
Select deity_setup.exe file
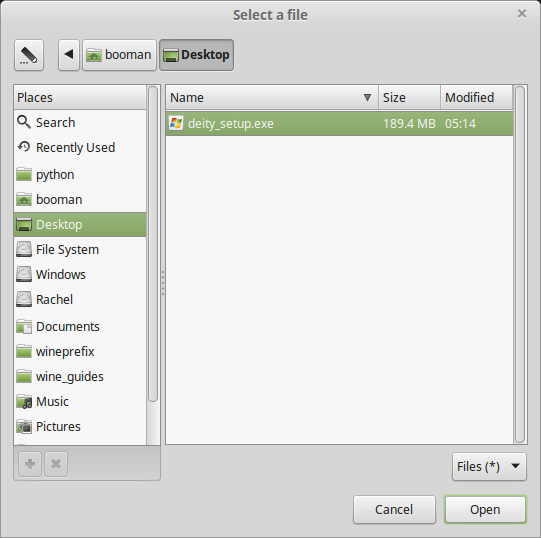(340, 124)
